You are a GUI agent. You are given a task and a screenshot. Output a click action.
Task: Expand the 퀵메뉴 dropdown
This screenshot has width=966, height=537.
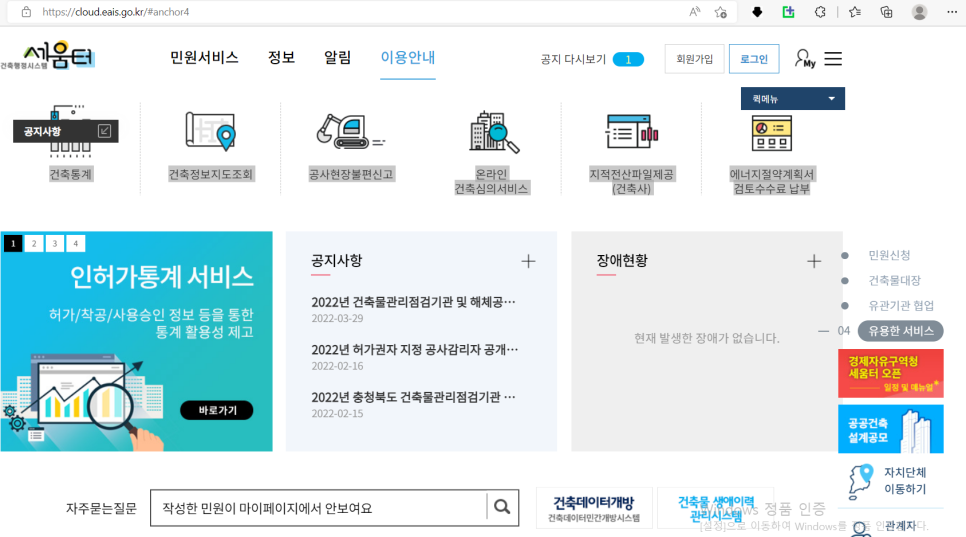793,99
